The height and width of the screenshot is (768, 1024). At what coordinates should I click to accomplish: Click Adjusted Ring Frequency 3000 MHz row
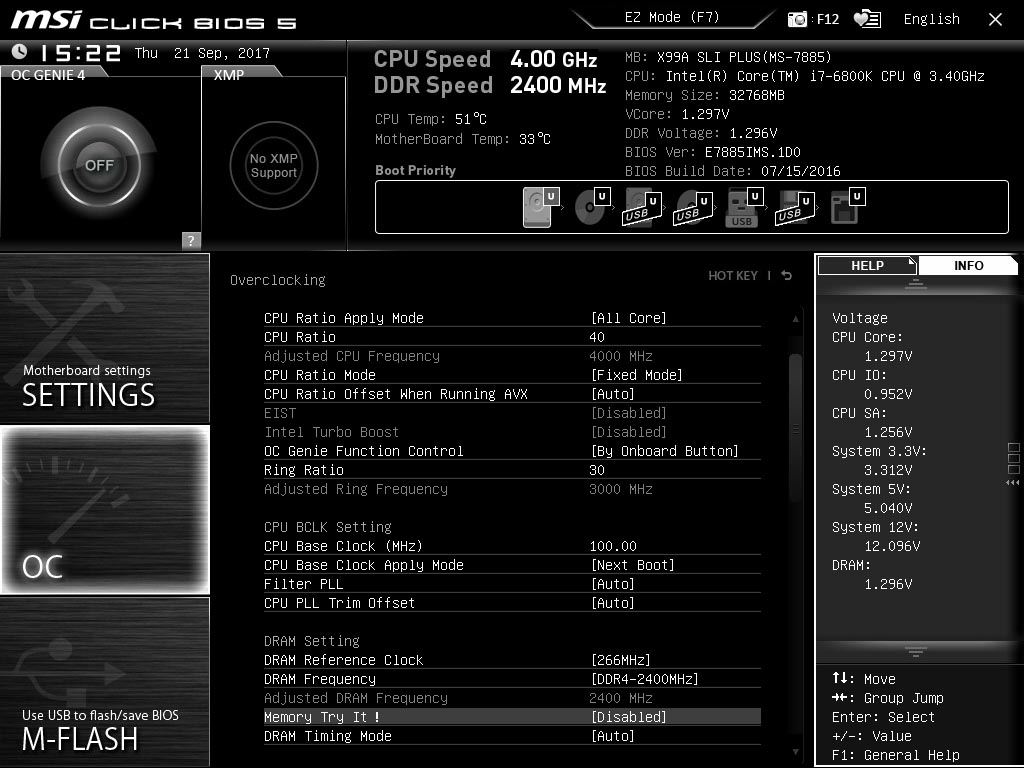pos(512,488)
